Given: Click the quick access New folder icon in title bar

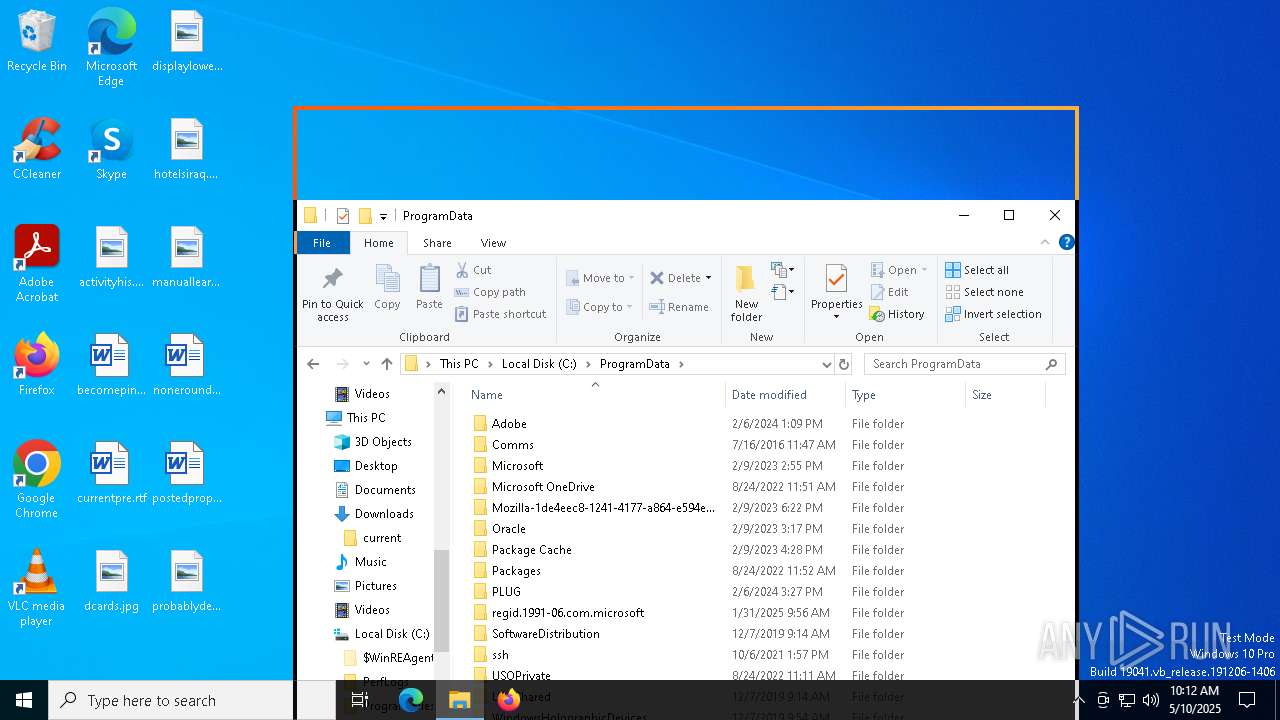Looking at the screenshot, I should point(365,215).
